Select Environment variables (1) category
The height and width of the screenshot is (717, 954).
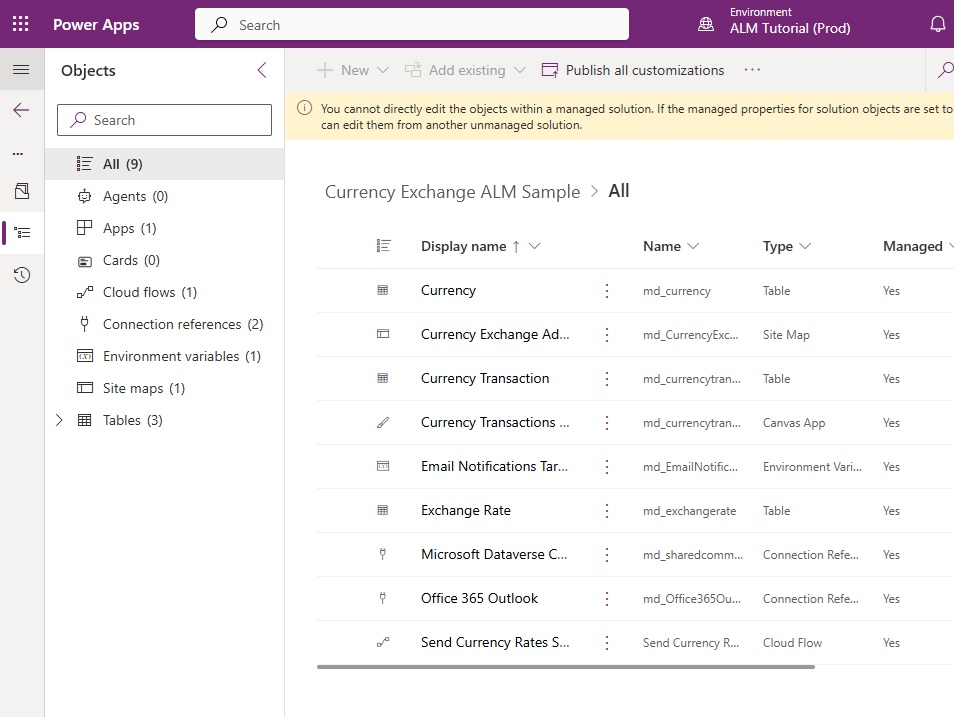point(164,356)
